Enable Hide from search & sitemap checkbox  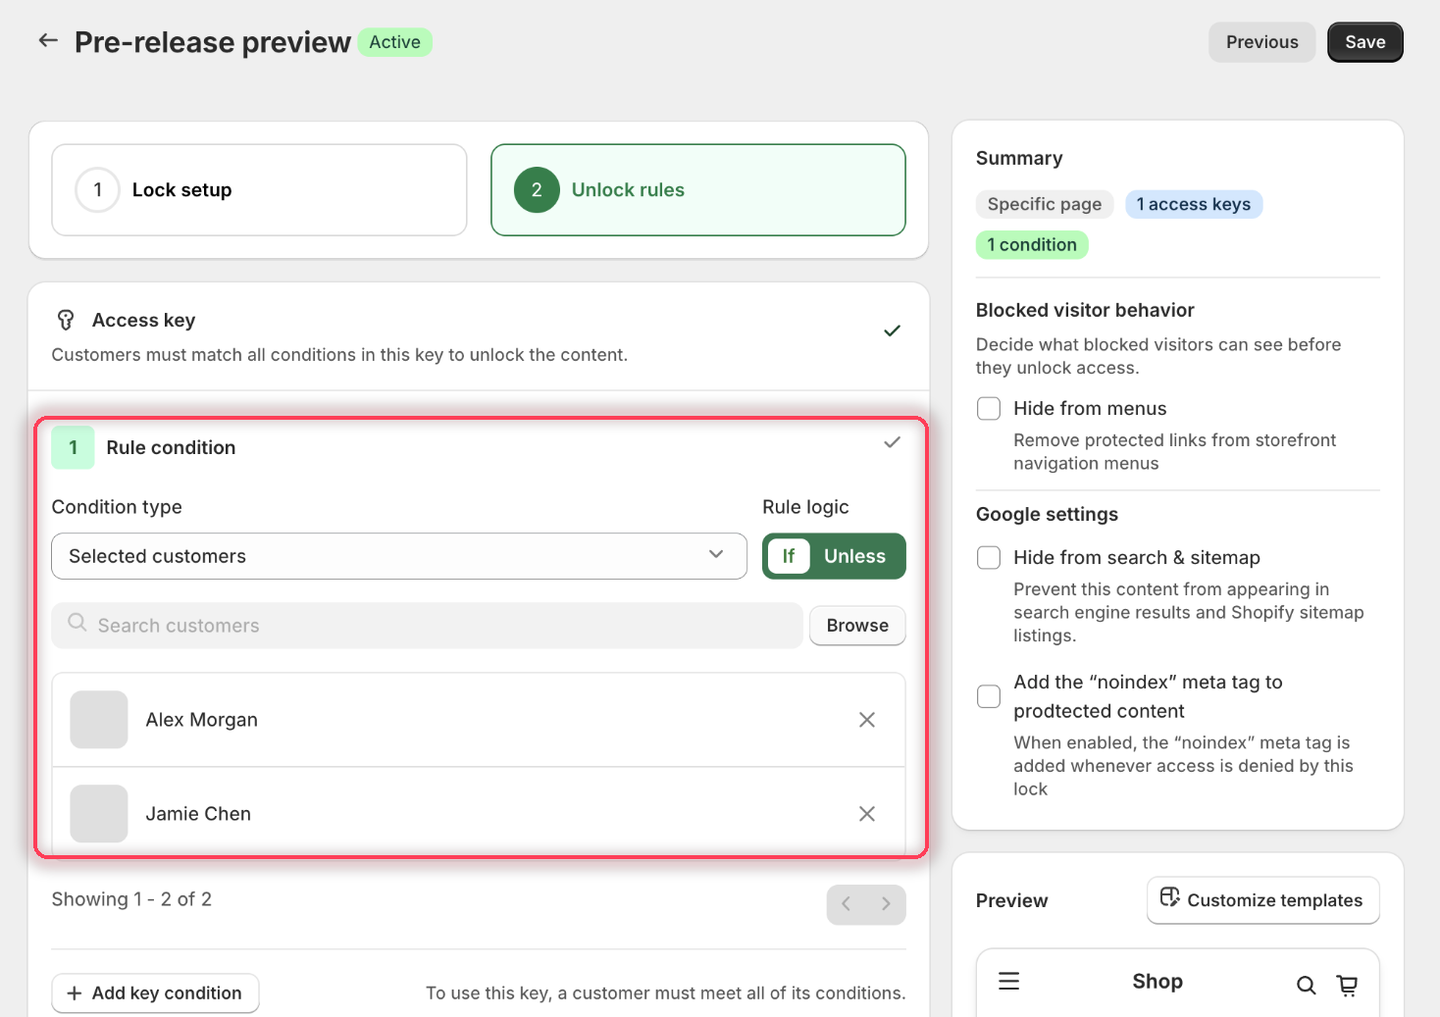click(x=989, y=557)
